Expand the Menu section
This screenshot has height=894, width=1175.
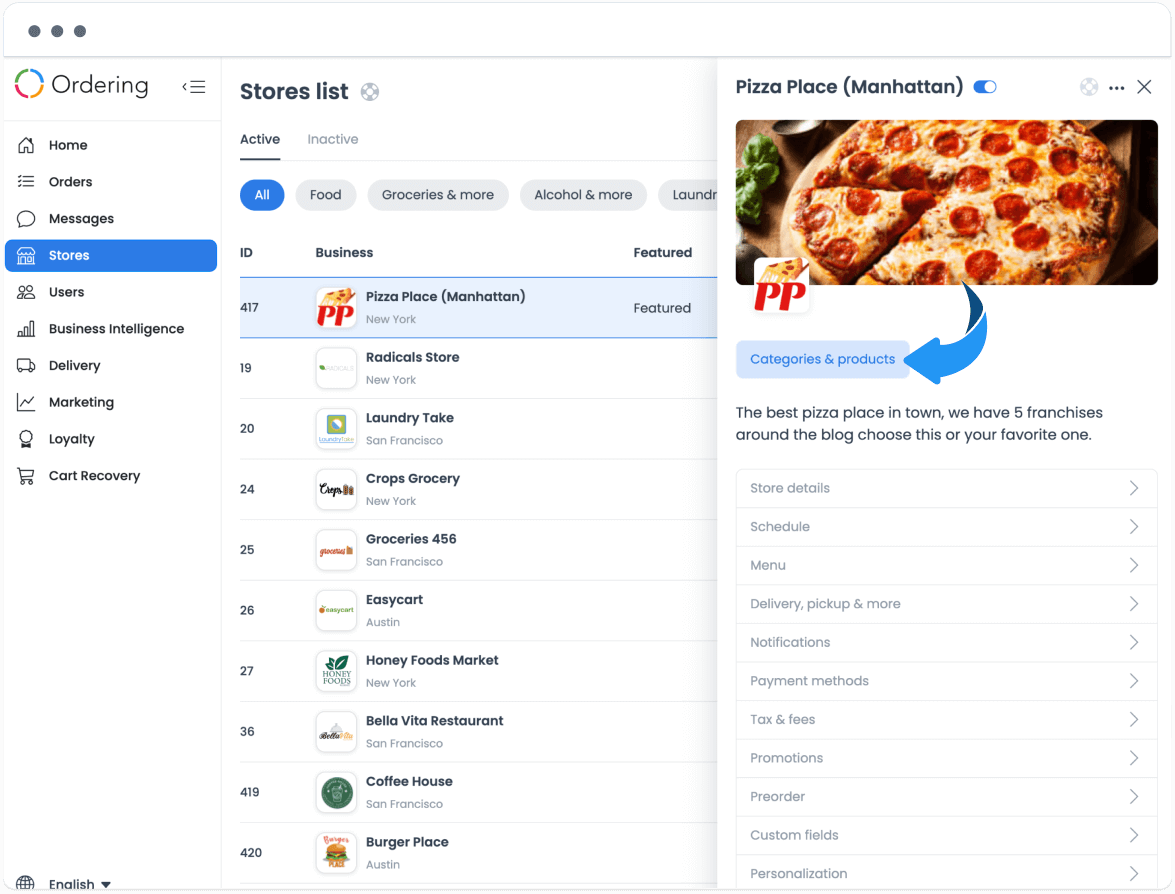coord(946,566)
